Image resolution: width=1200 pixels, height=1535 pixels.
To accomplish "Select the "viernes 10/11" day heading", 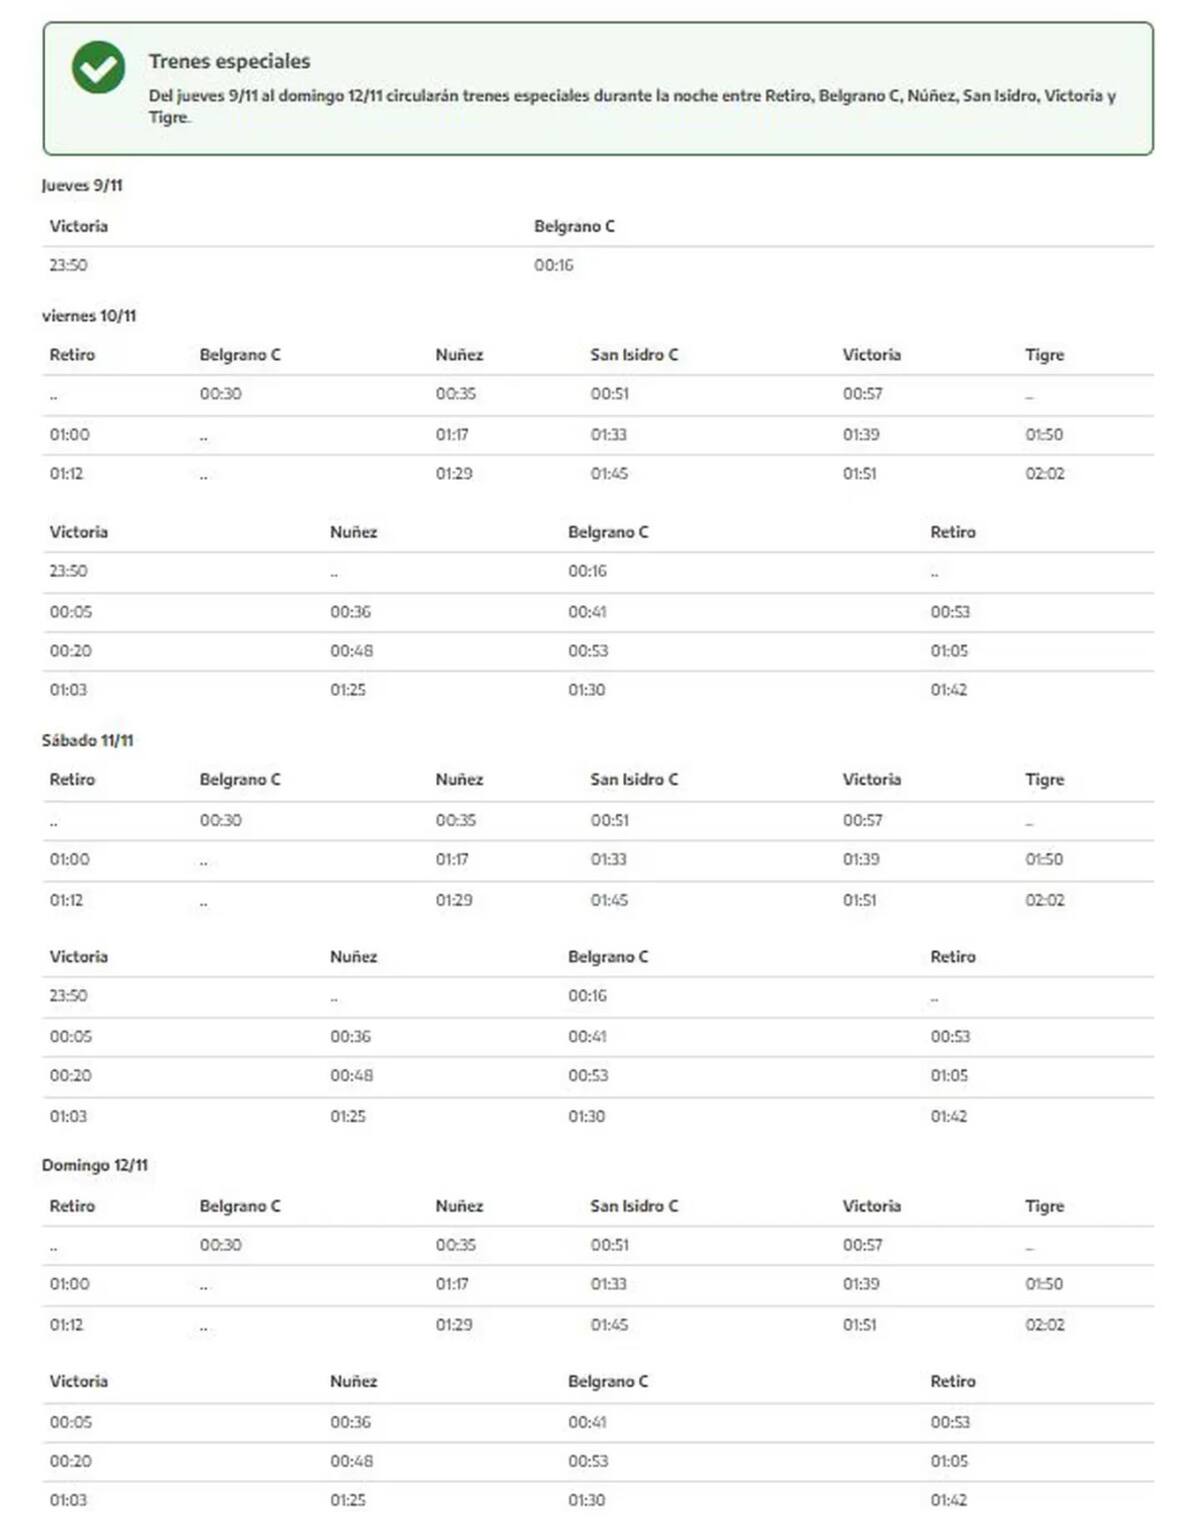I will (x=89, y=315).
